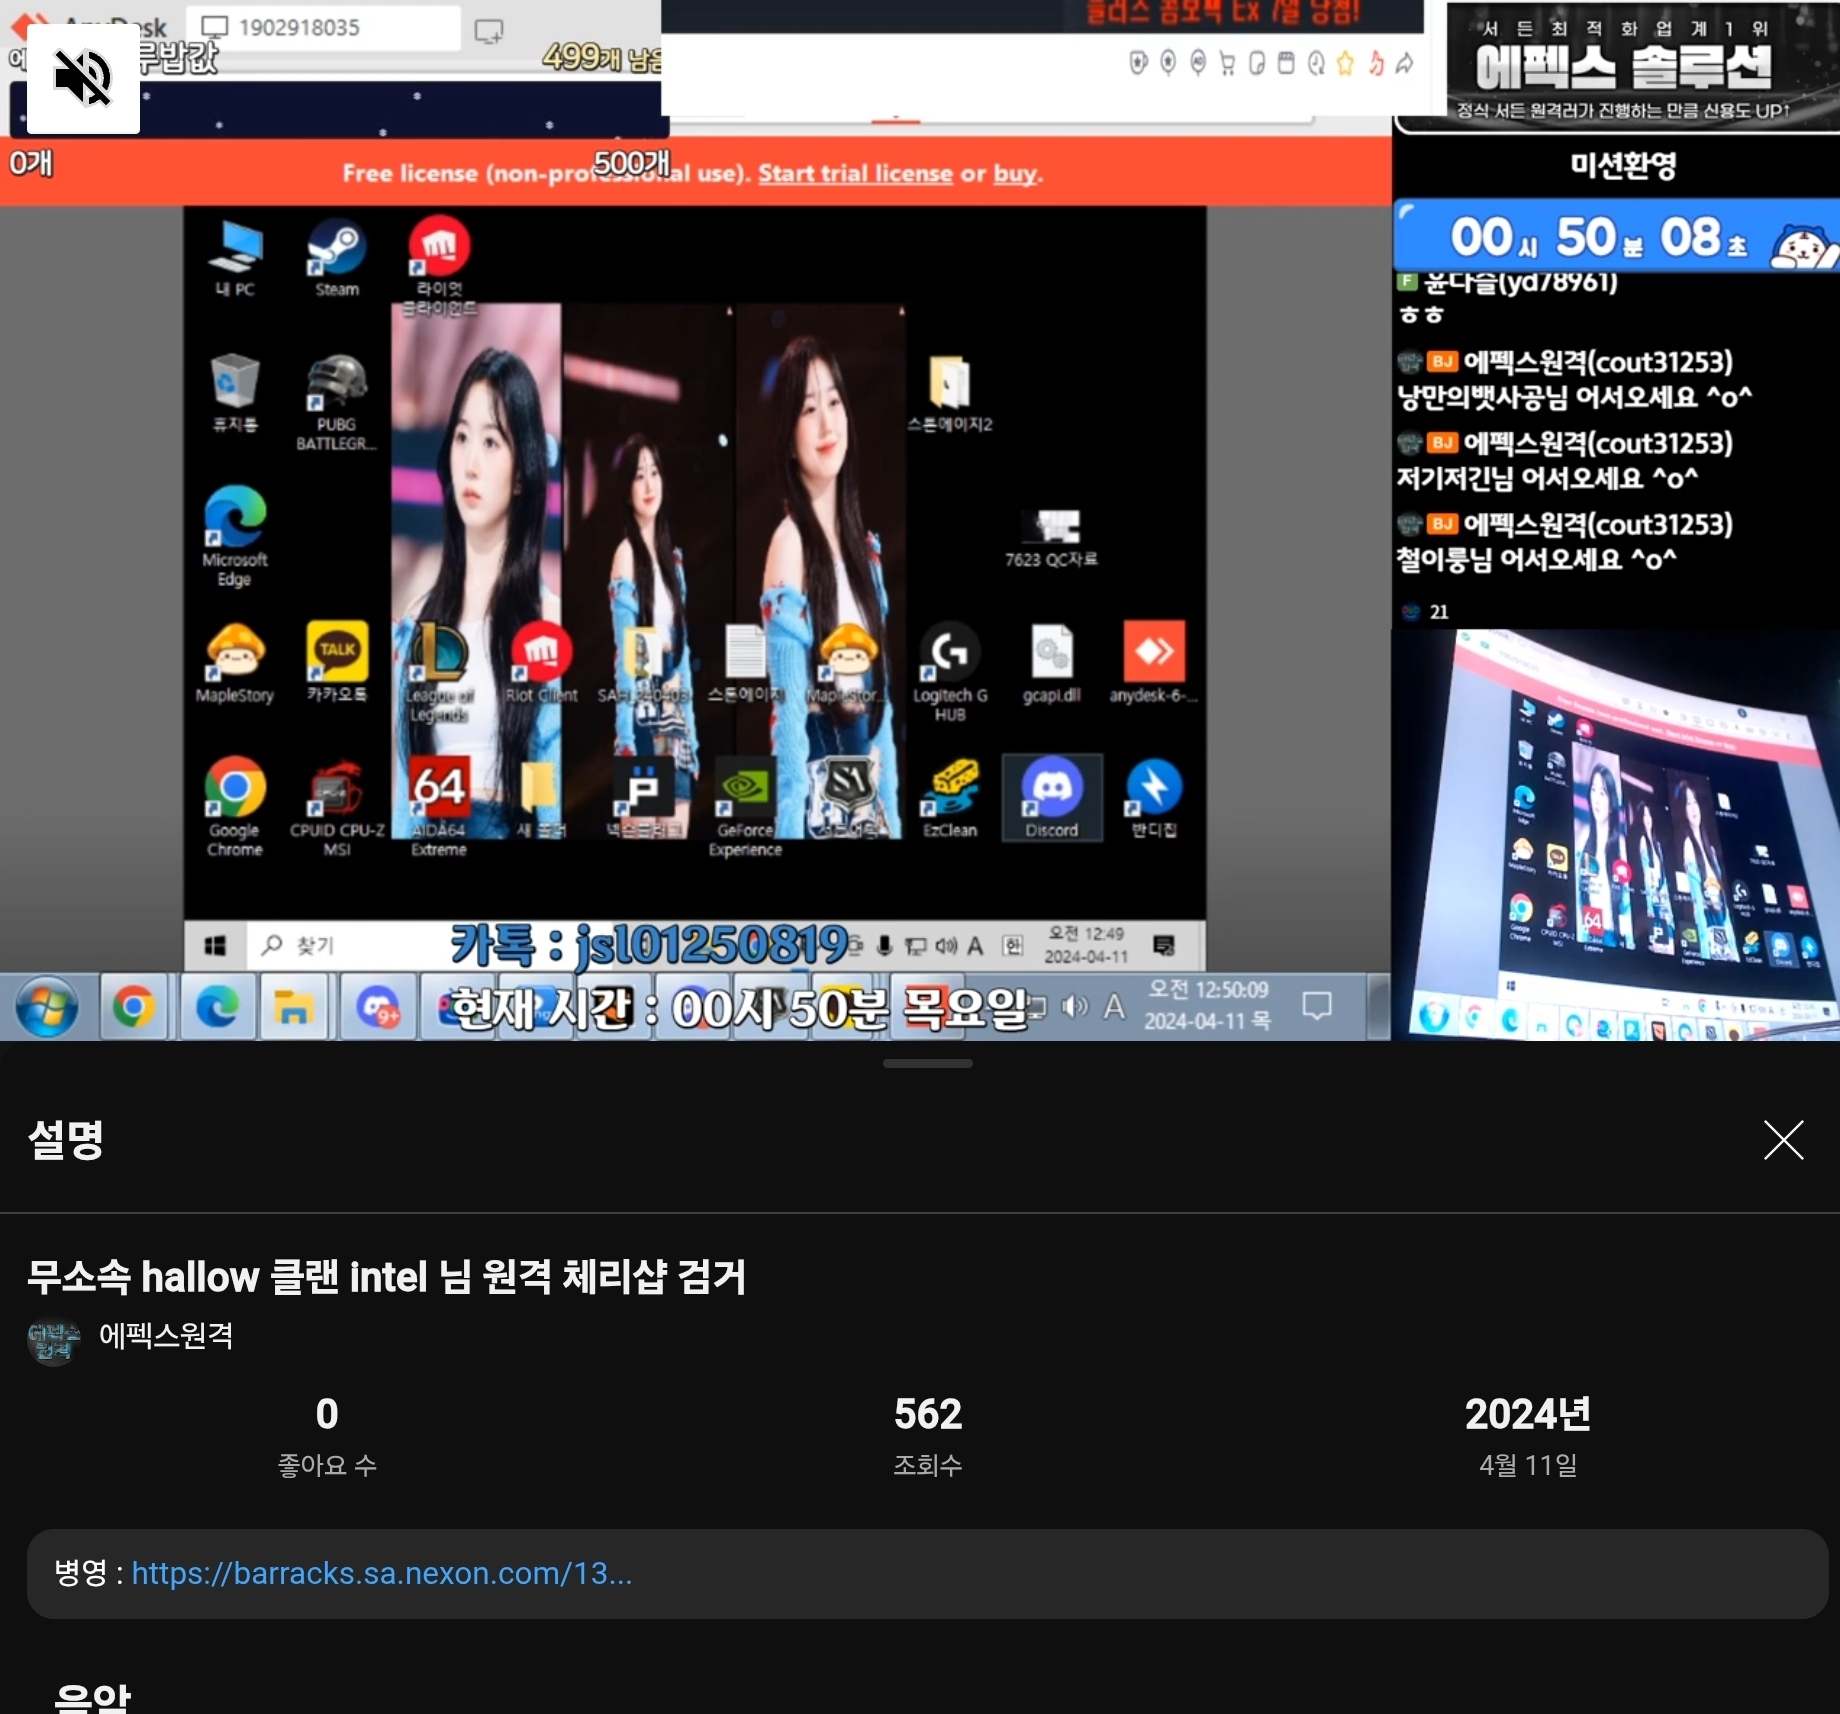Open the Microsoft Edge desktop icon
The height and width of the screenshot is (1714, 1840).
pyautogui.click(x=235, y=532)
